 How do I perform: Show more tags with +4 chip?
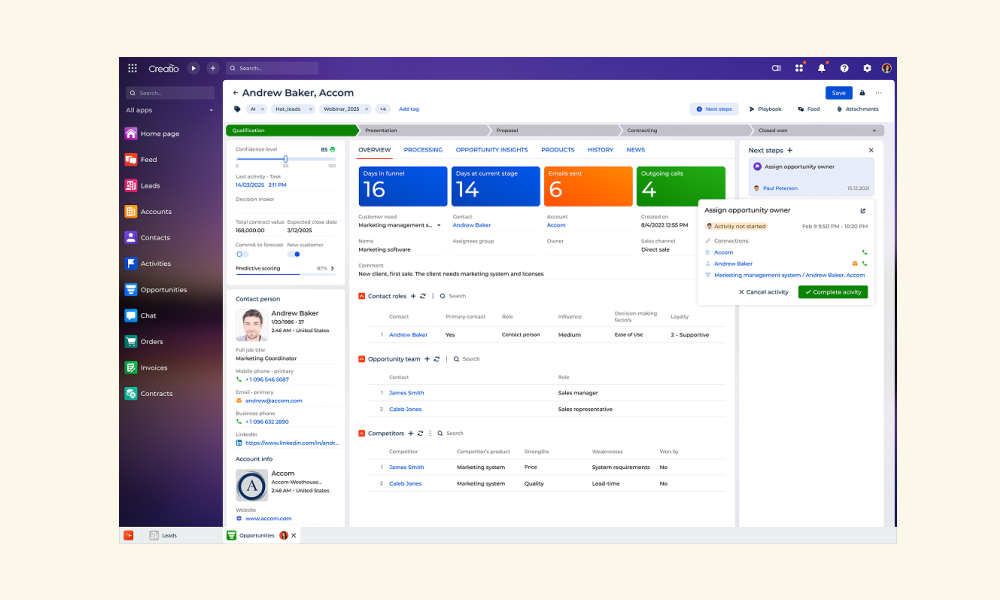383,109
